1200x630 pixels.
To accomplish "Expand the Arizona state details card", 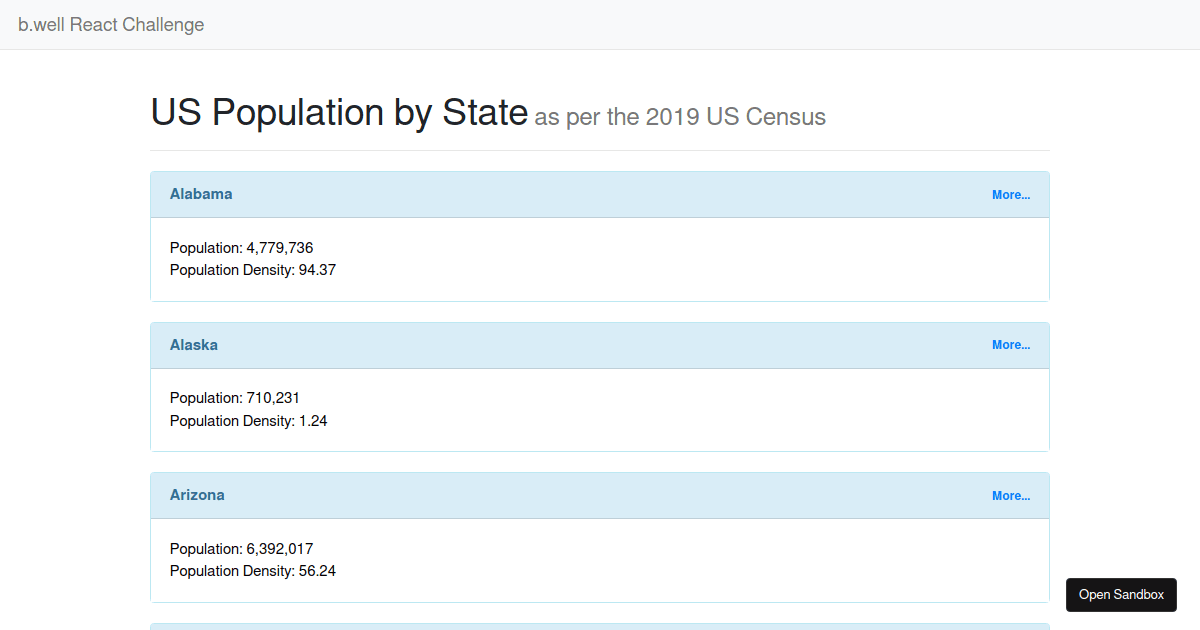I will [x=1011, y=495].
